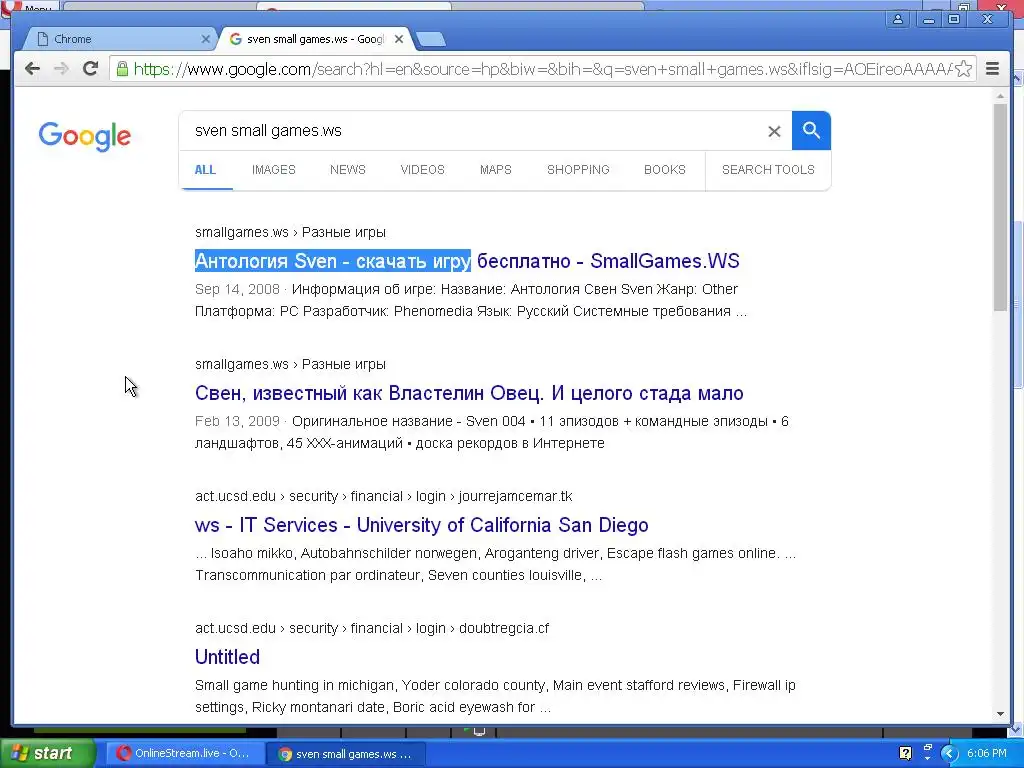Image resolution: width=1024 pixels, height=768 pixels.
Task: Switch to the IMAGES search tab
Action: [x=274, y=170]
